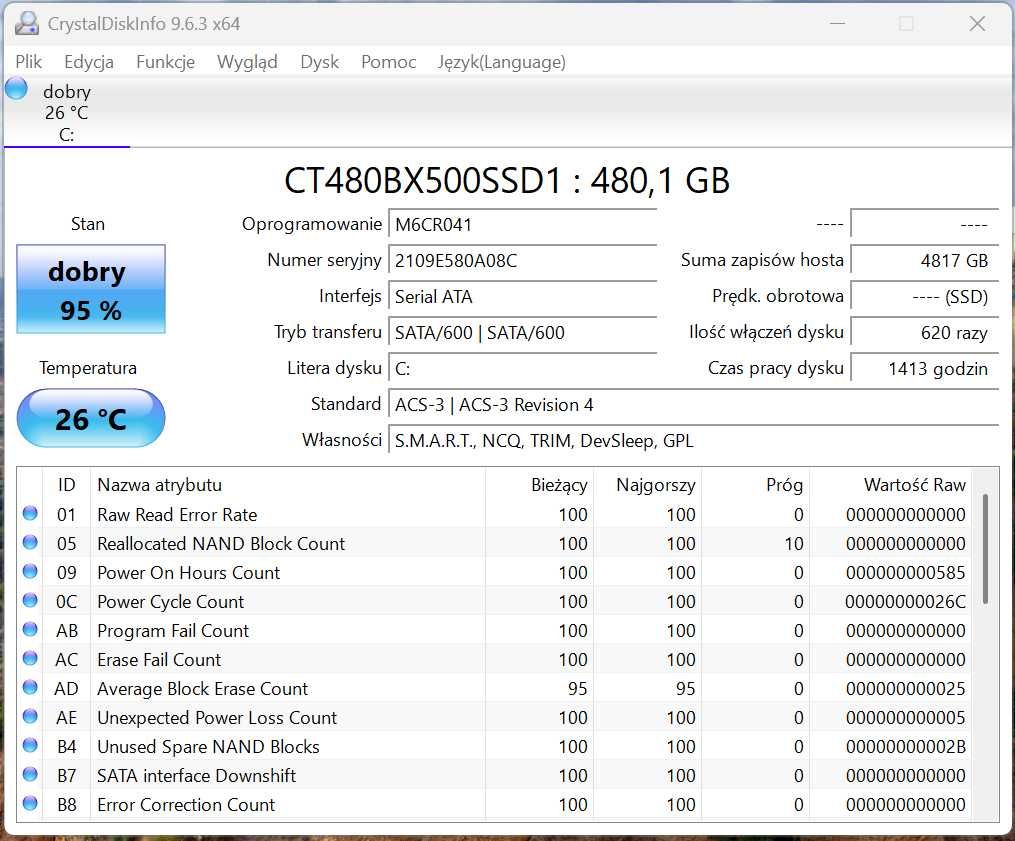Viewport: 1015px width, 841px height.
Task: Click the Własności features field
Action: [x=694, y=441]
